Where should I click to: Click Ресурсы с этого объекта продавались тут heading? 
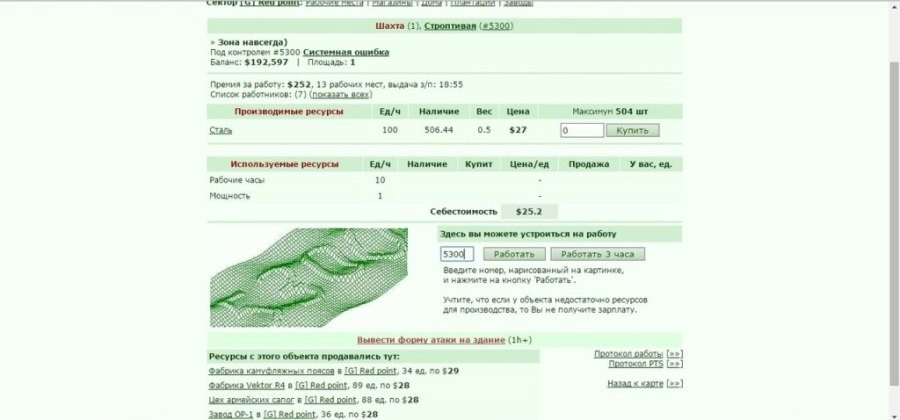pyautogui.click(x=305, y=356)
